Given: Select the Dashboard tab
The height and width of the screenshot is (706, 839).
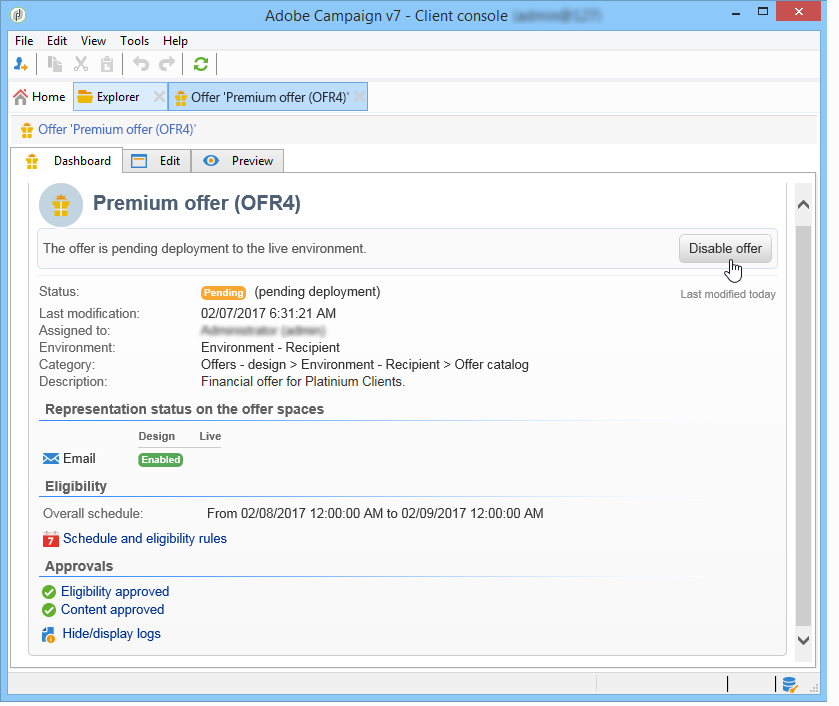Looking at the screenshot, I should 68,161.
